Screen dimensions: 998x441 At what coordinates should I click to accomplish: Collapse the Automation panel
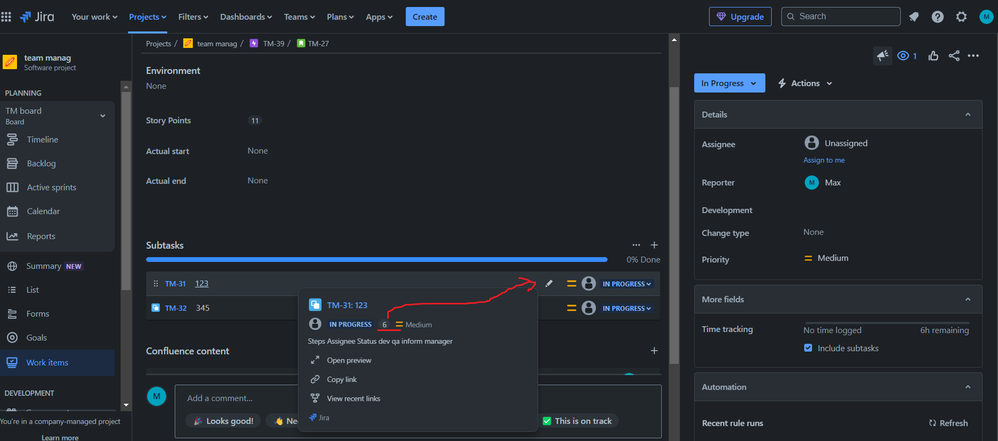[967, 387]
